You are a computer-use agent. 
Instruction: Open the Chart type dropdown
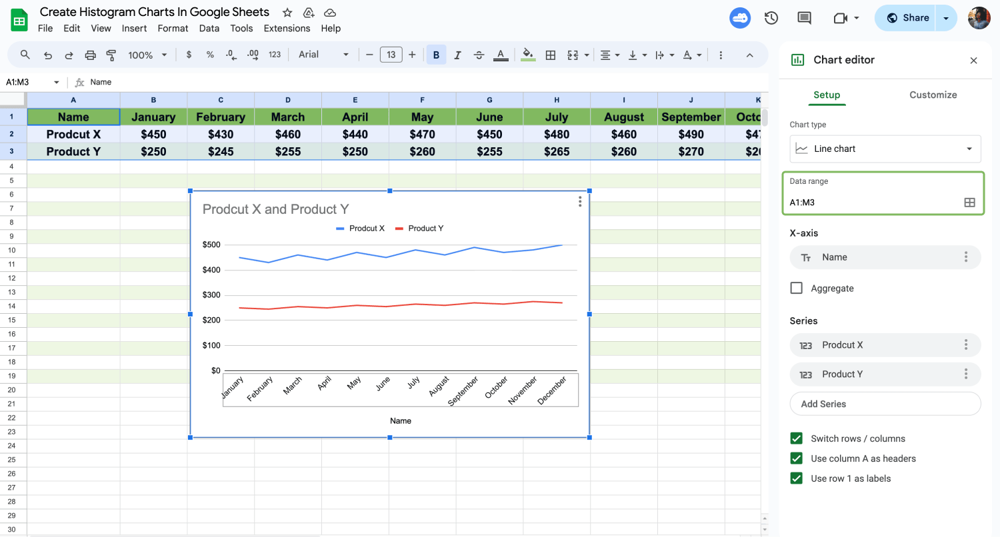(884, 149)
